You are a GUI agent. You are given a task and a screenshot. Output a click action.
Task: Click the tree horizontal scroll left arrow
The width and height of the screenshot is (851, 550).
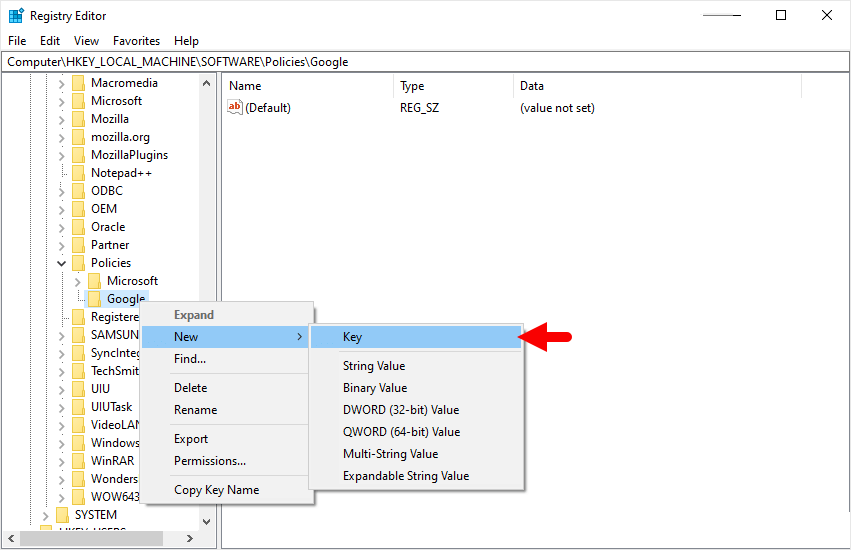tap(11, 539)
